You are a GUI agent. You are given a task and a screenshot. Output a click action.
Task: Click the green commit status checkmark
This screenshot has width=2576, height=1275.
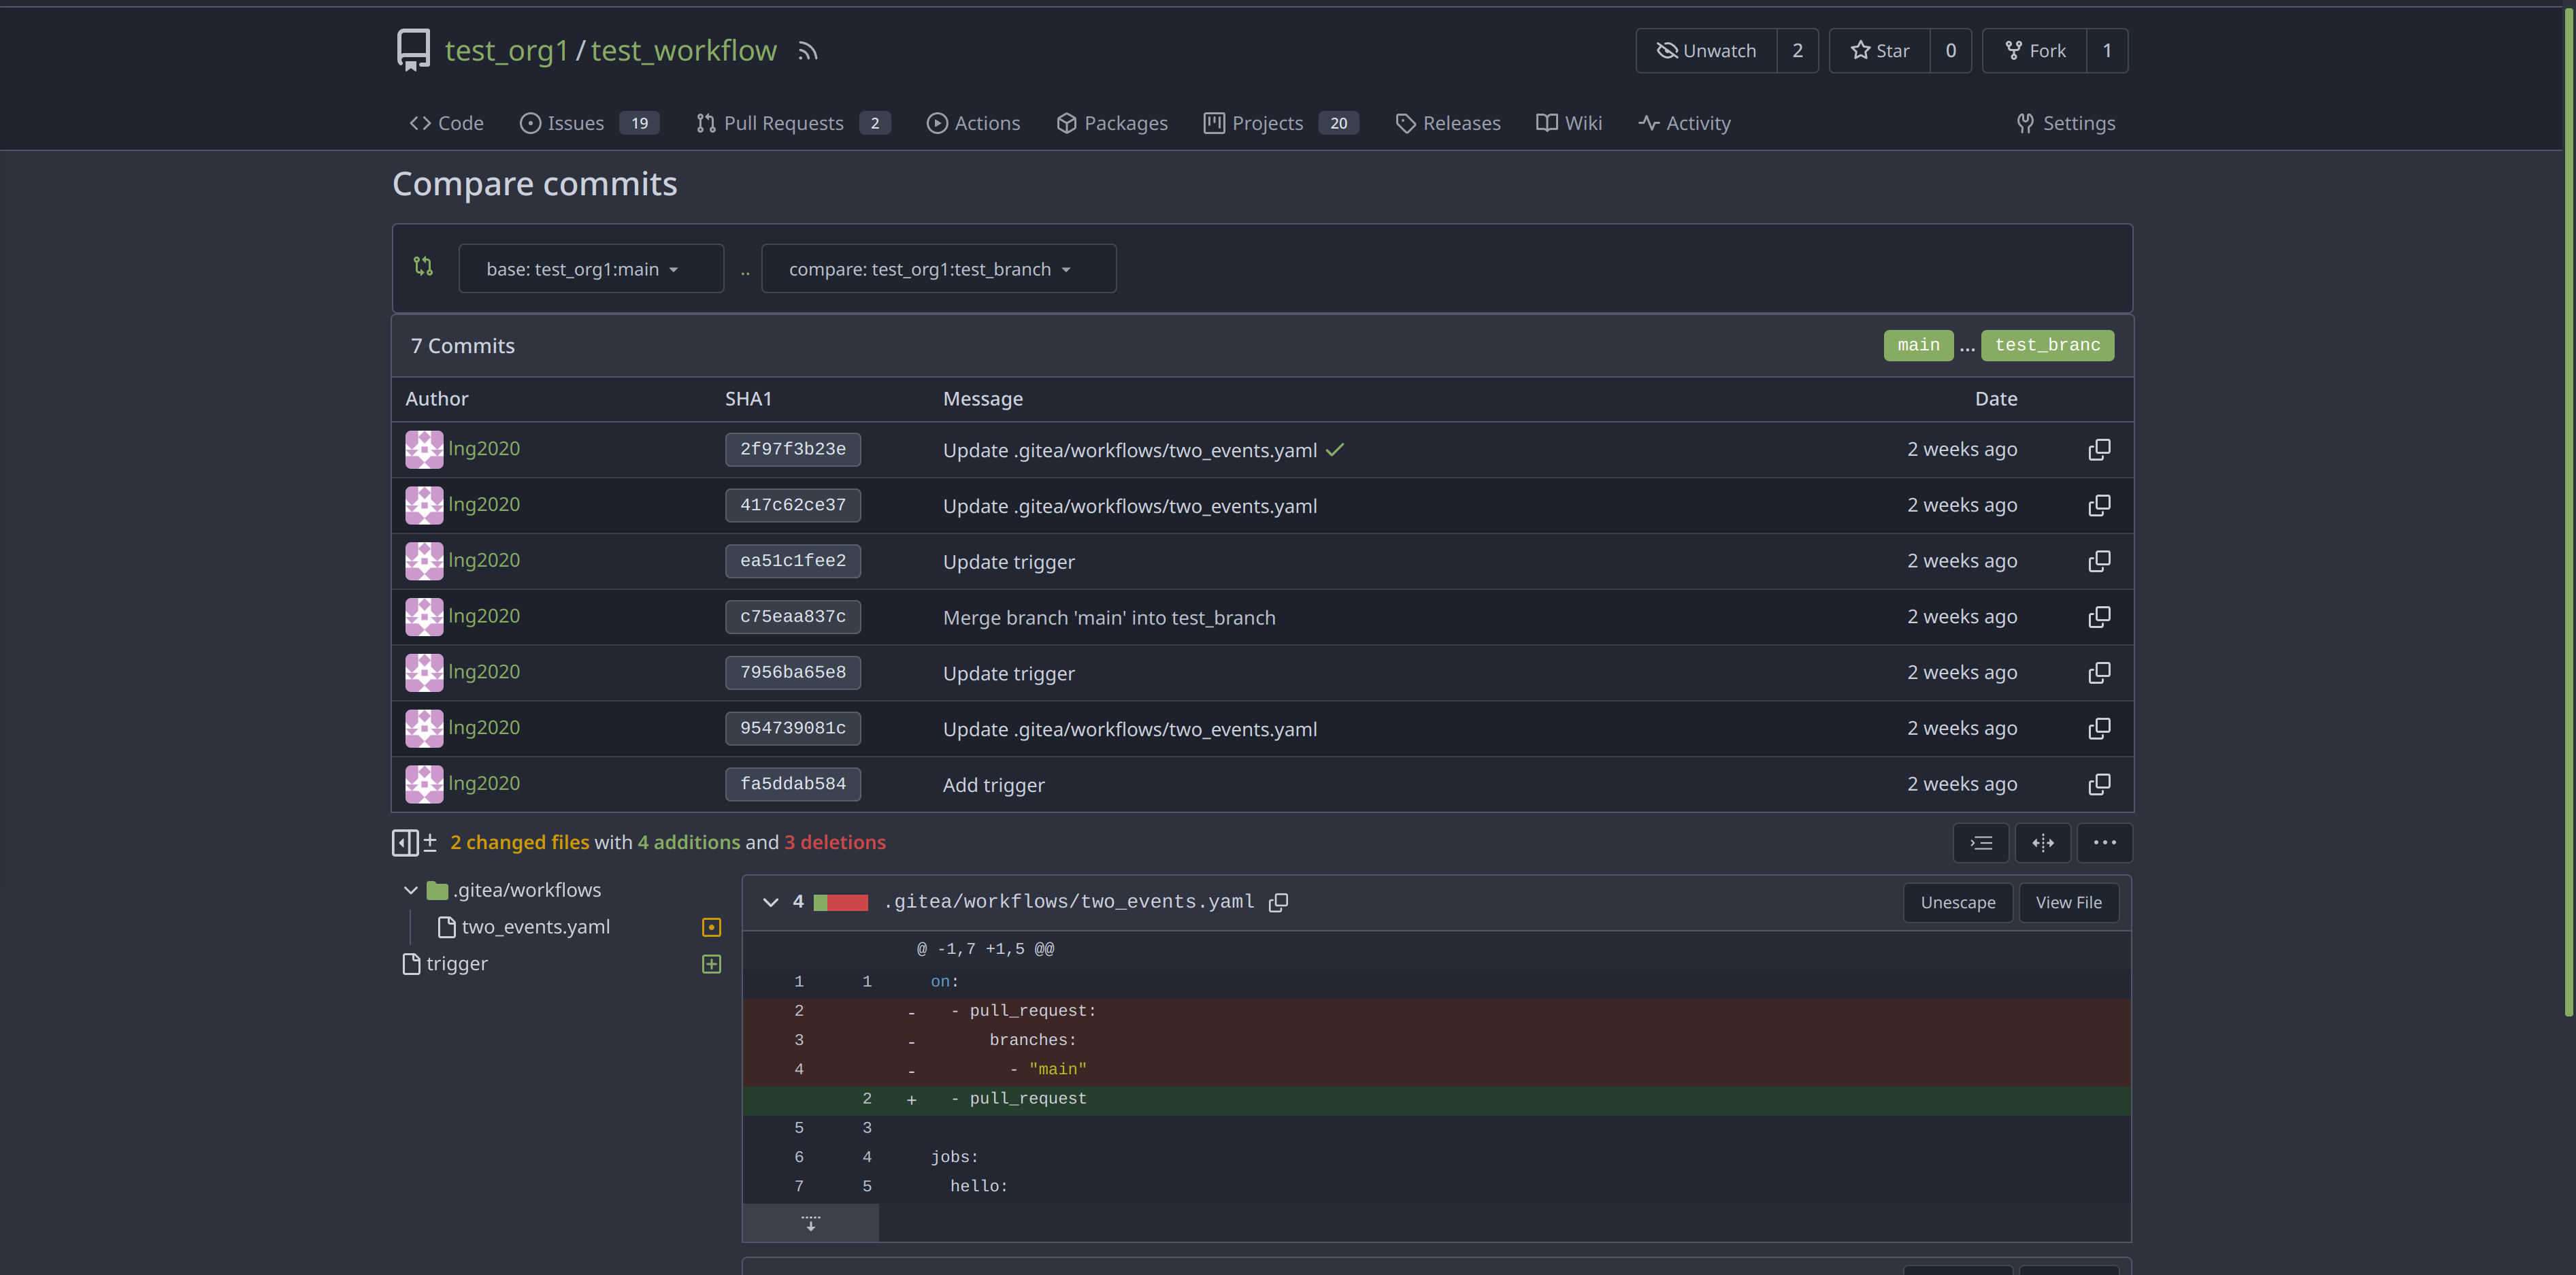(x=1335, y=450)
